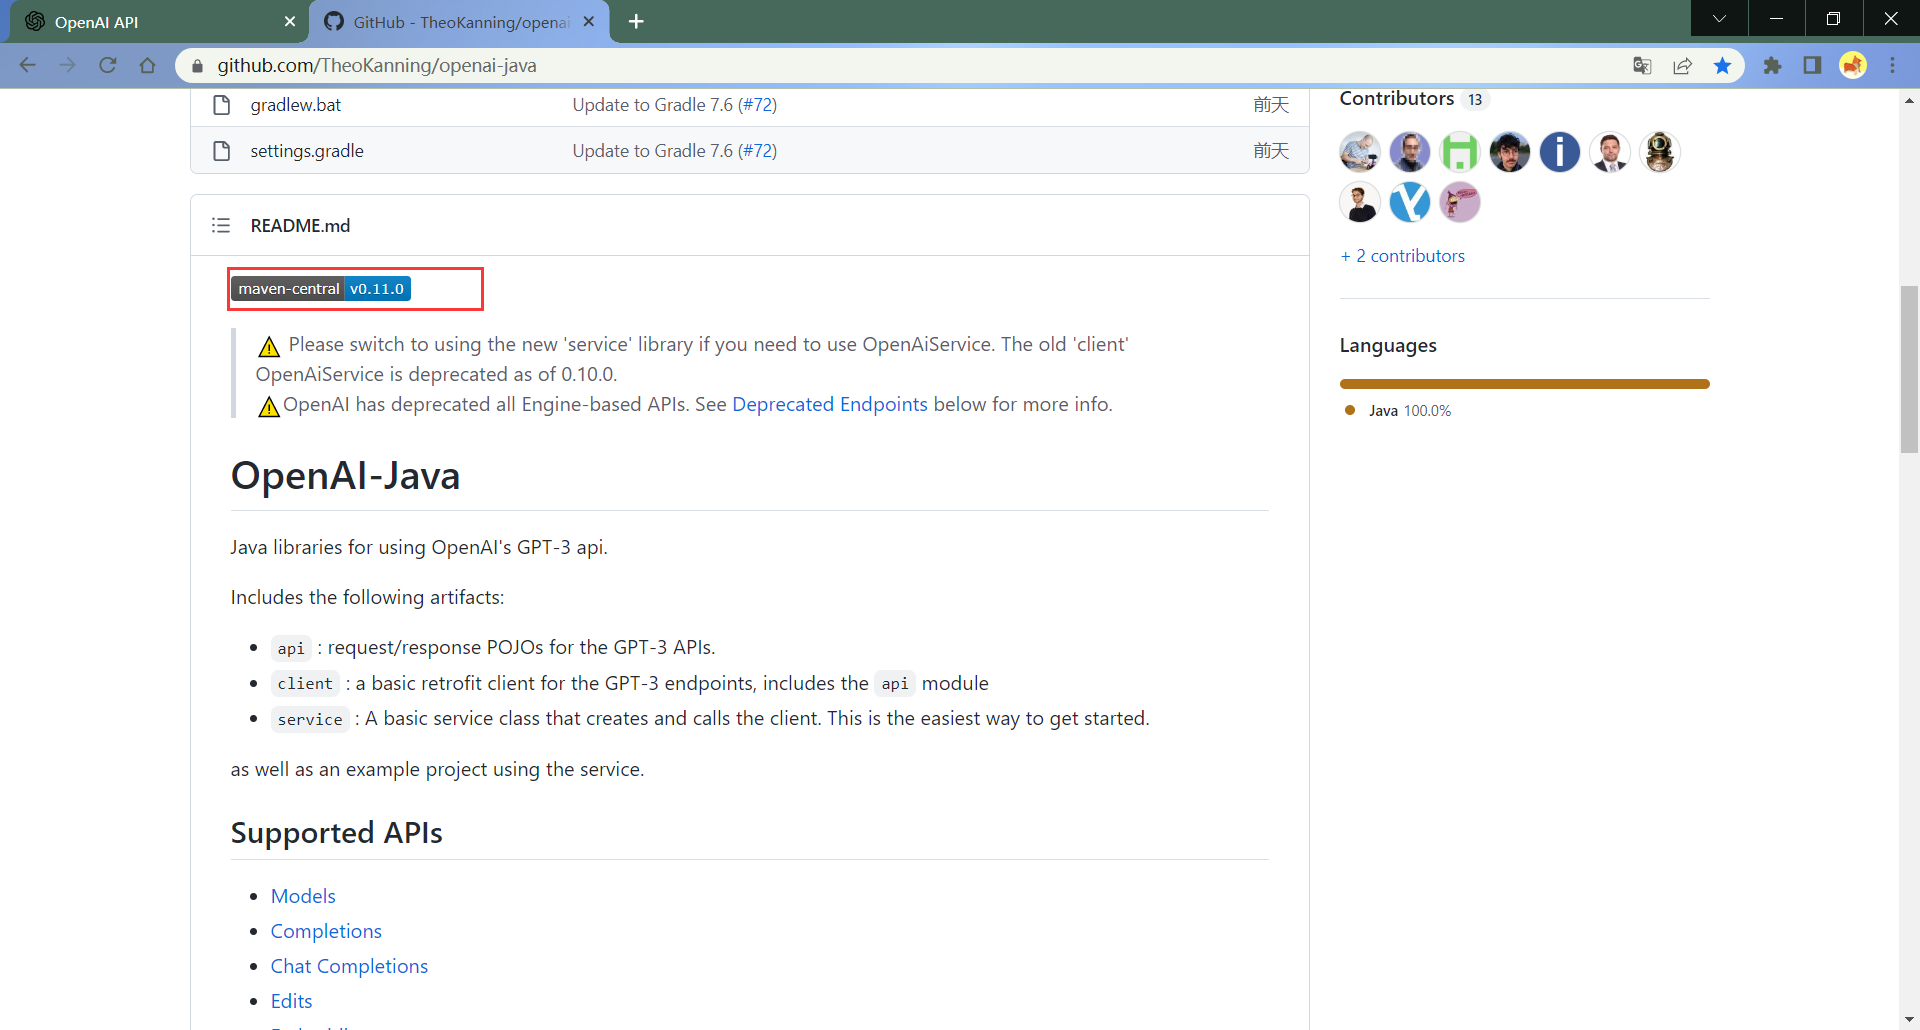1920x1030 pixels.
Task: Click the Contributors heading link
Action: [1397, 98]
